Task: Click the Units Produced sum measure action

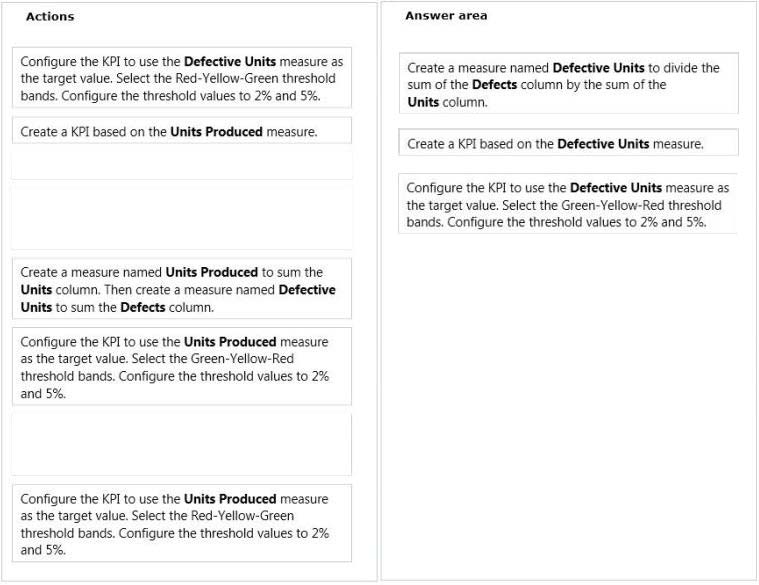Action: pos(182,289)
